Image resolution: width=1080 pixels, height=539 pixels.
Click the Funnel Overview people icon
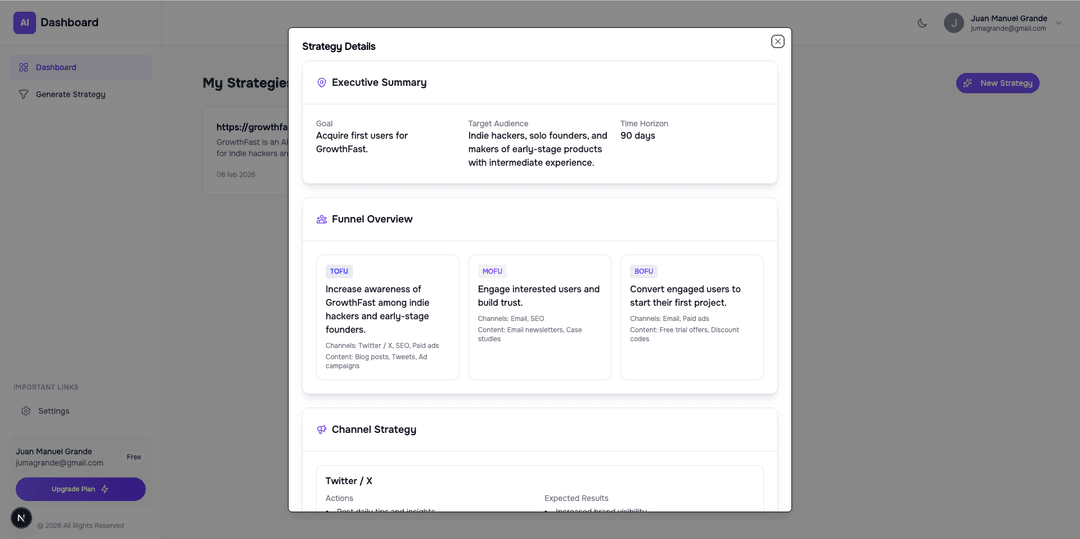pyautogui.click(x=322, y=219)
